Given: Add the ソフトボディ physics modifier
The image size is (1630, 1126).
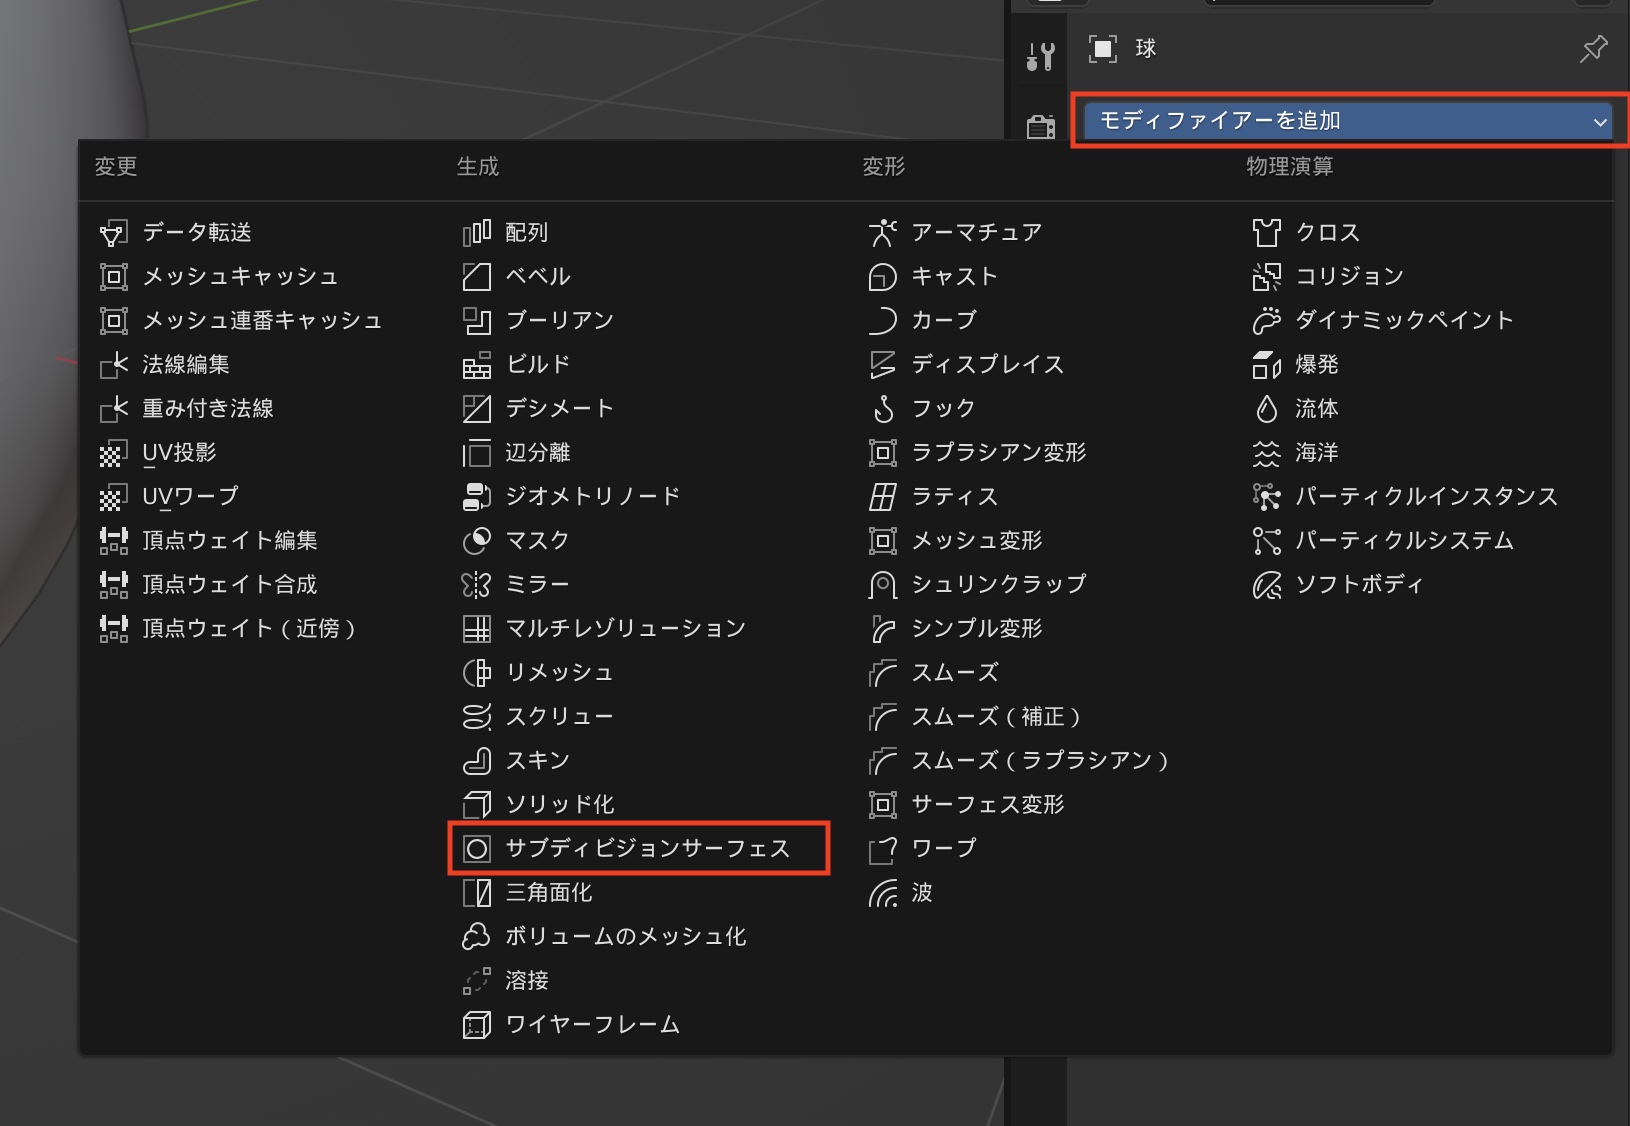Looking at the screenshot, I should (x=1358, y=585).
